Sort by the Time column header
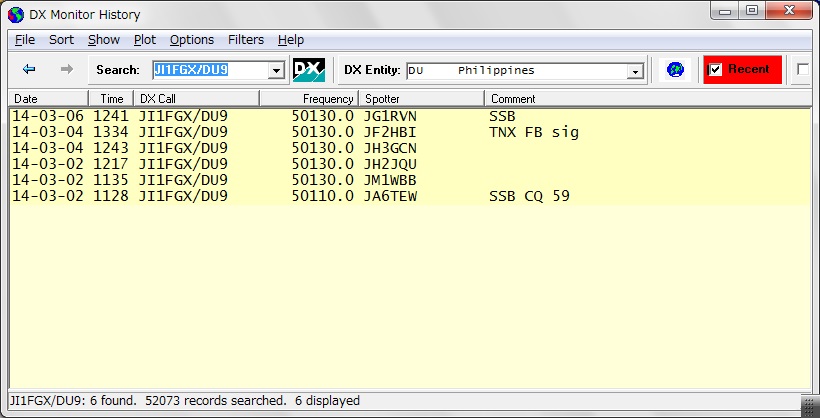Viewport: 820px width, 418px height. tap(111, 98)
